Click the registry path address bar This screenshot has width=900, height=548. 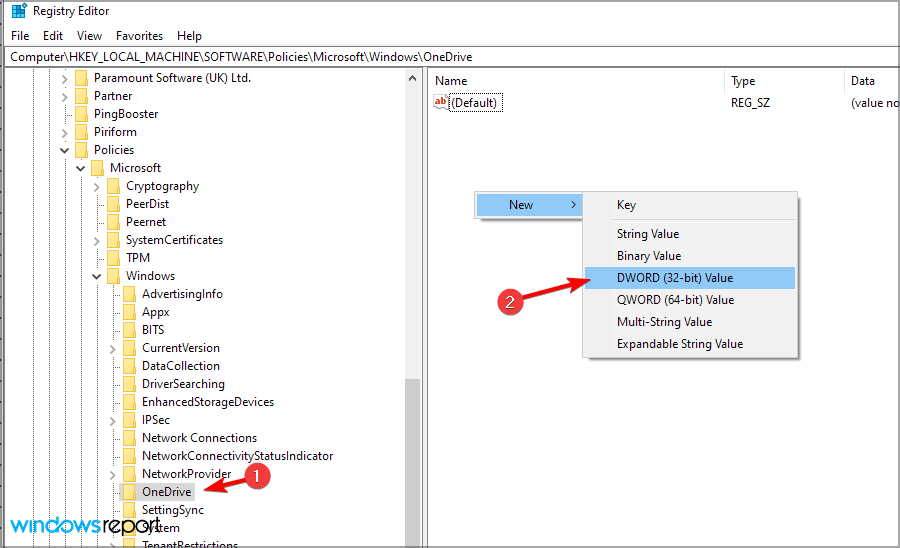(452, 57)
